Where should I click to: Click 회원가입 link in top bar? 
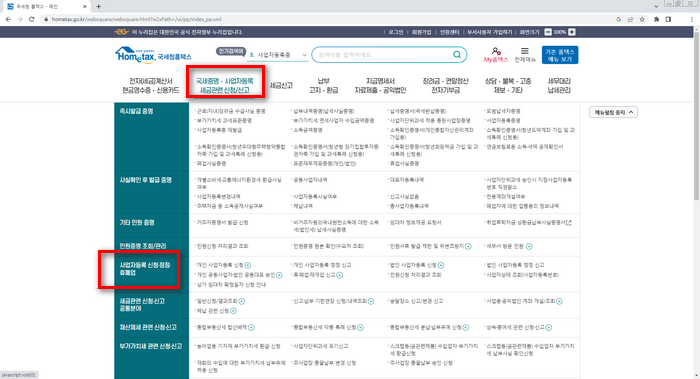click(421, 32)
